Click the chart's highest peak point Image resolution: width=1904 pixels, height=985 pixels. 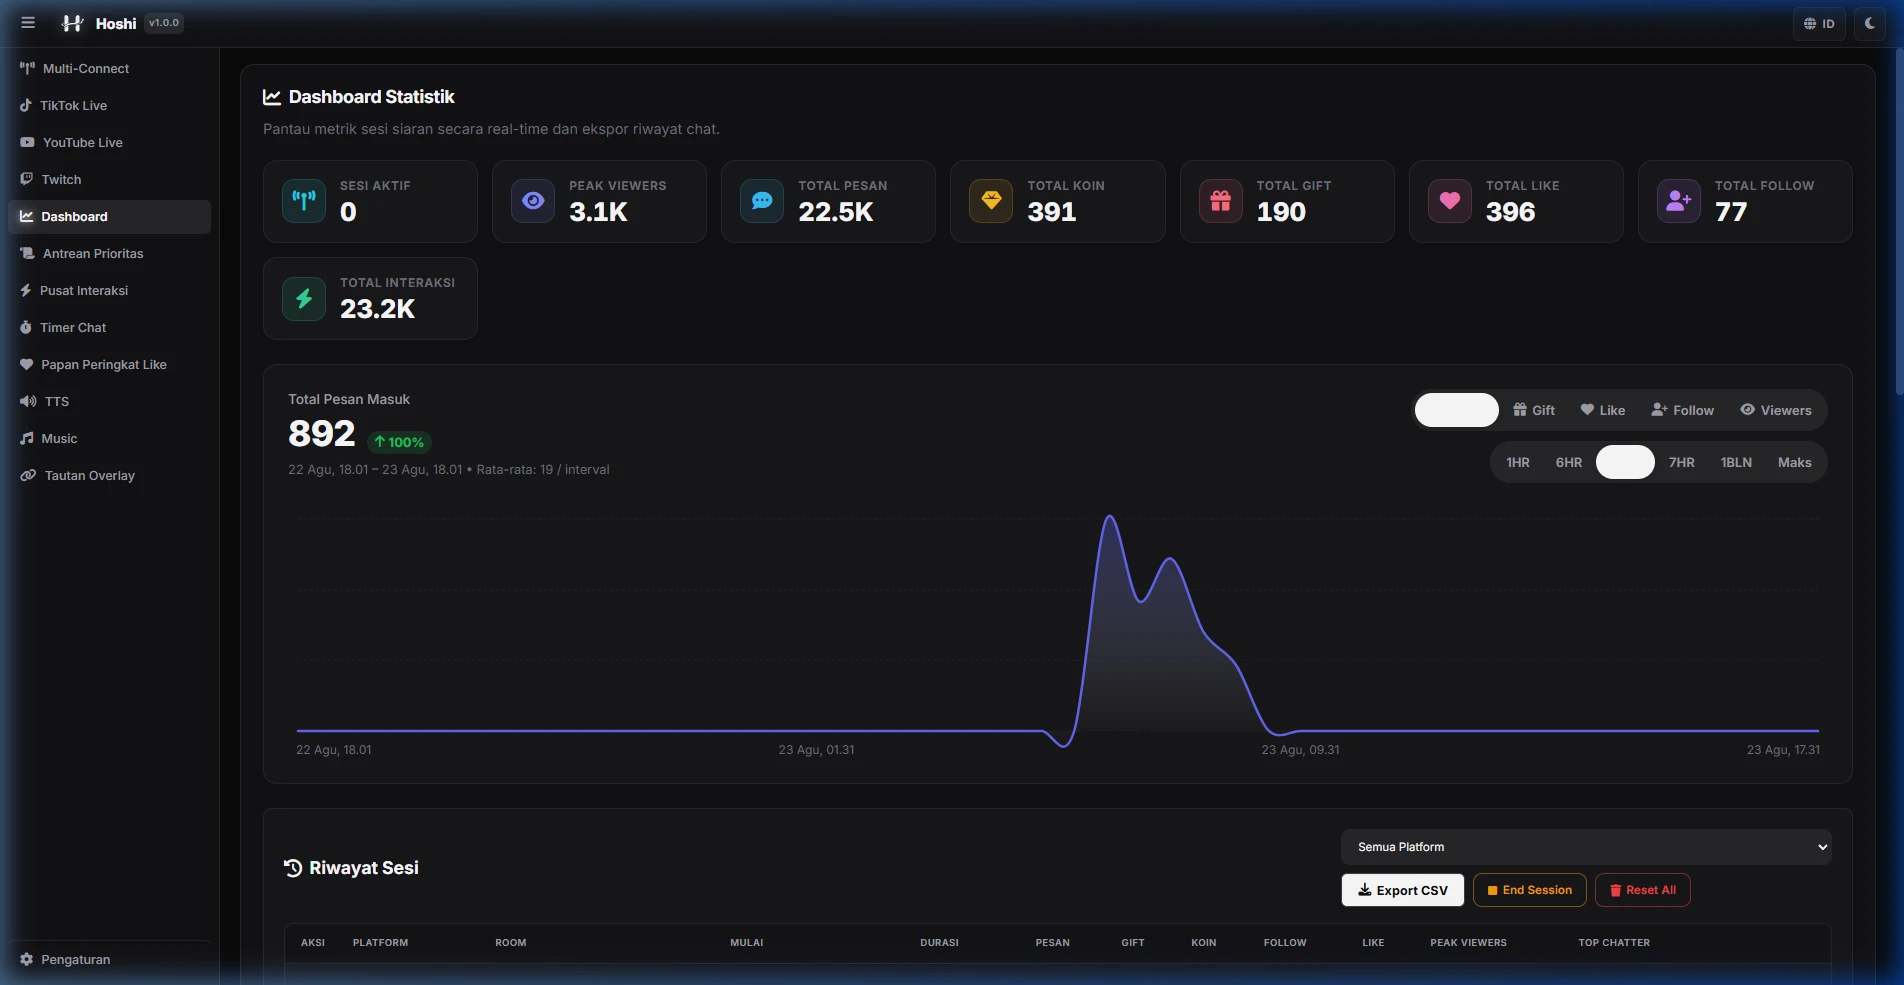point(1109,516)
